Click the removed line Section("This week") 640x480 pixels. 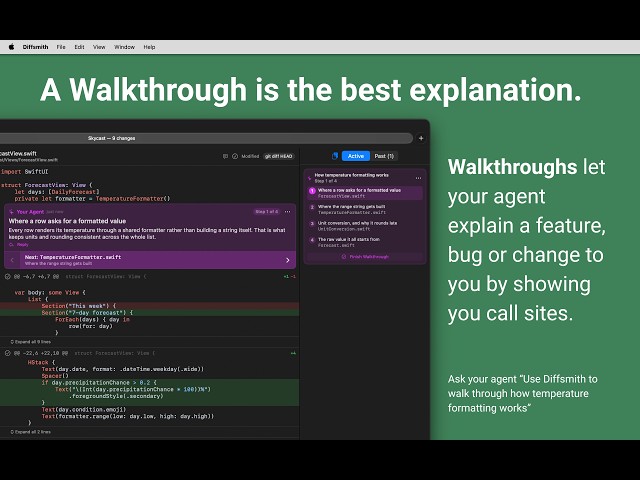(x=149, y=306)
